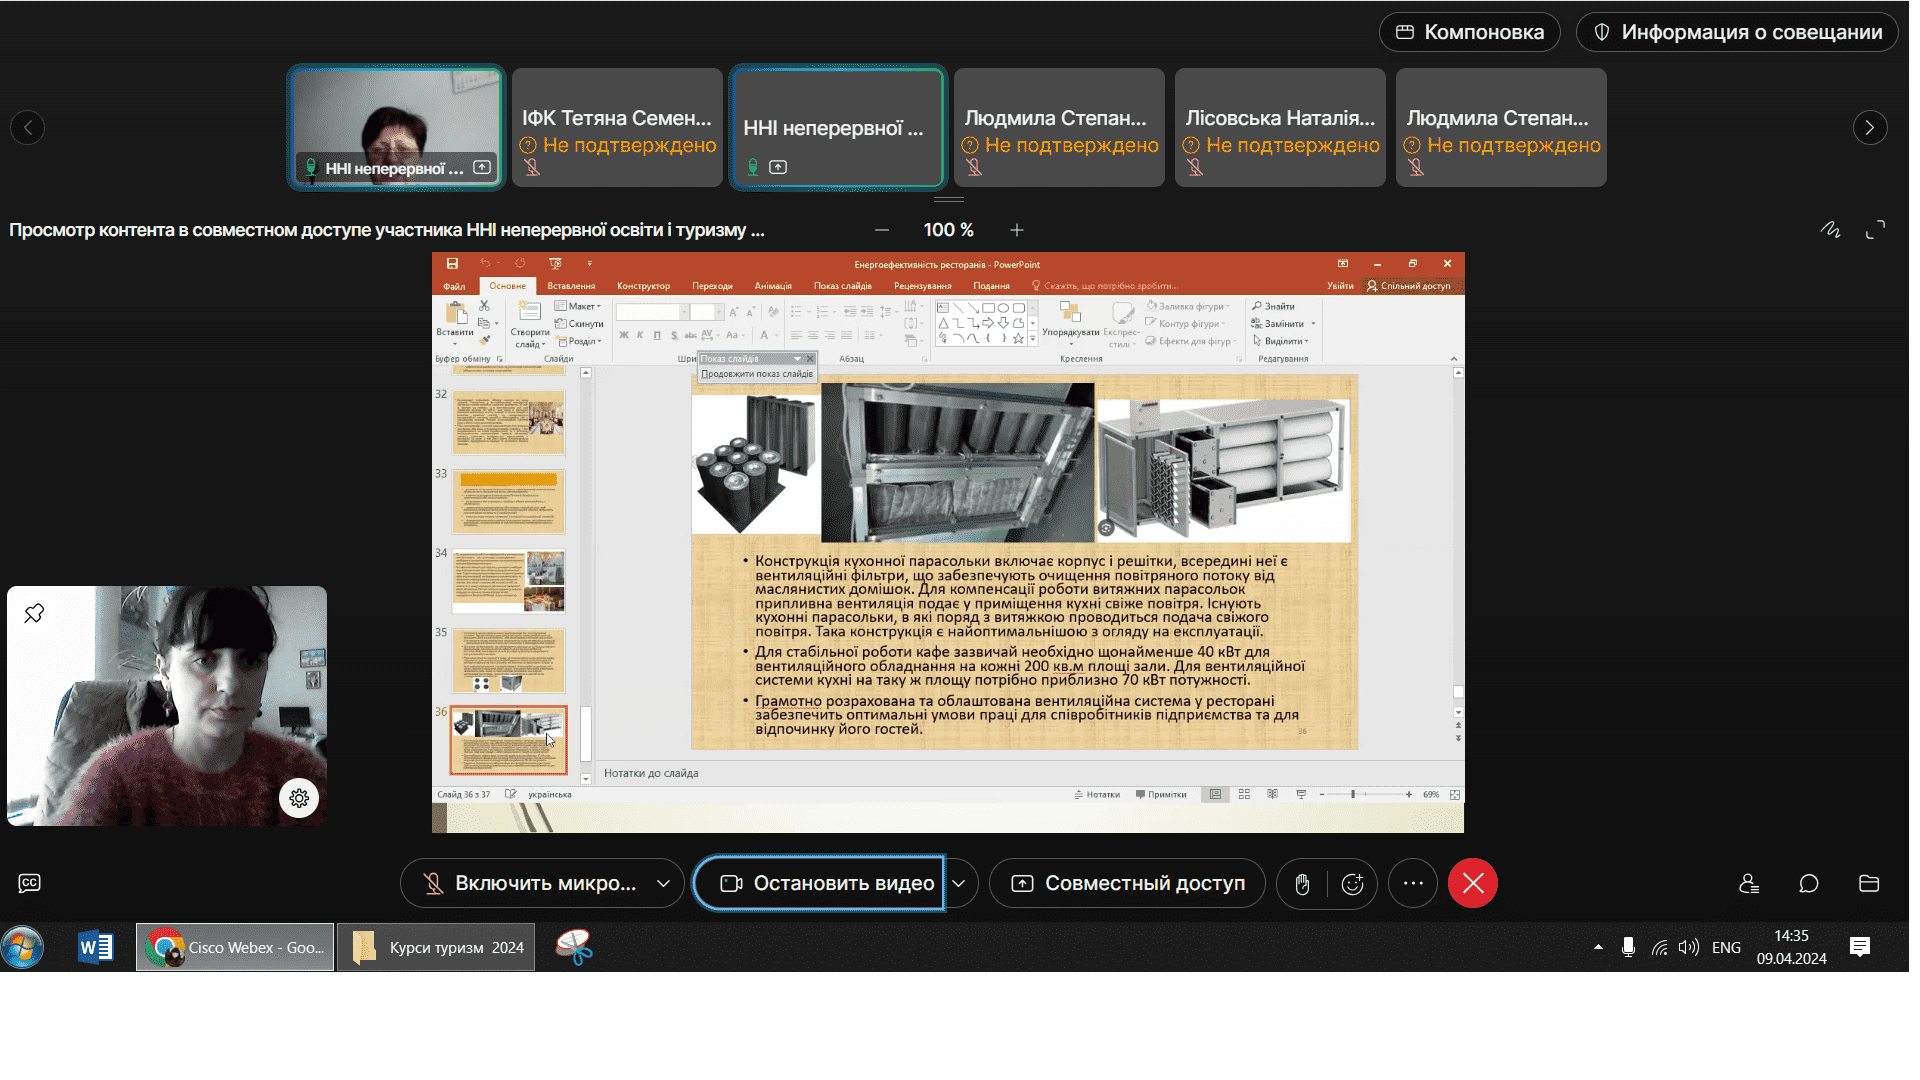Click the PowerPoint Save icon
Screen dimensions: 1920x1080
click(452, 264)
